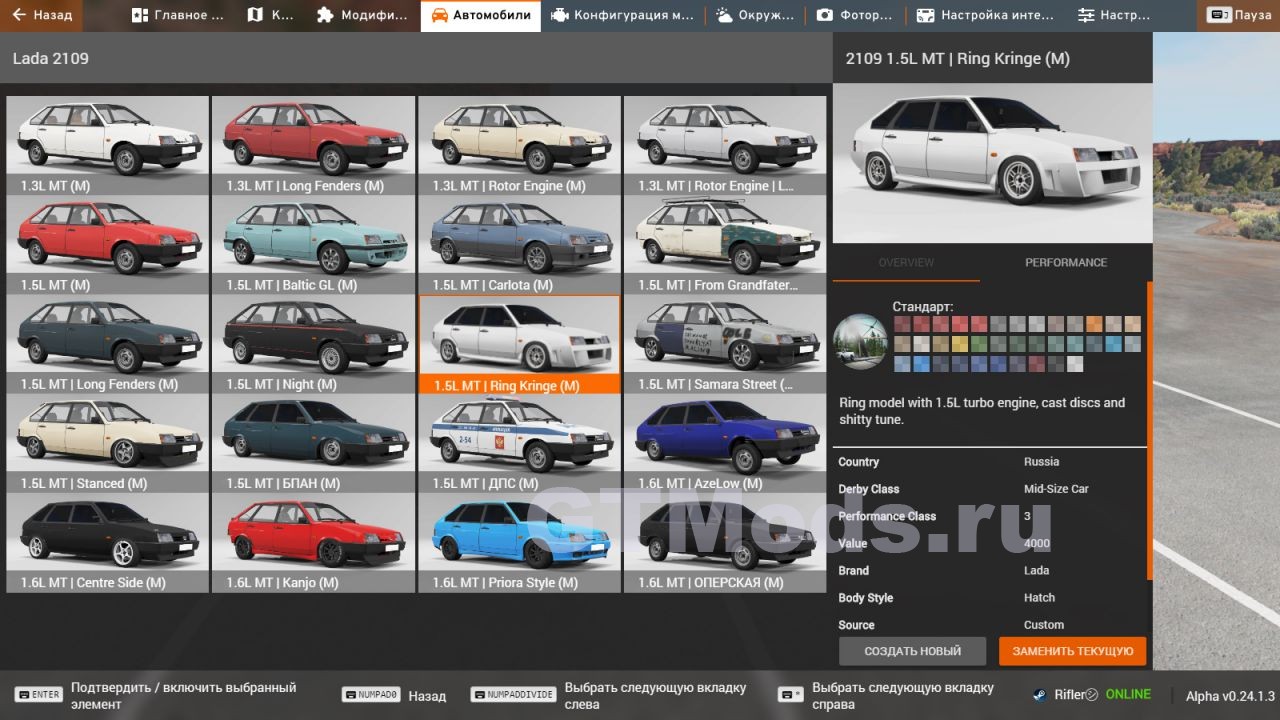1280x720 pixels.
Task: Click the detail panel orange scrollbar
Action: pyautogui.click(x=1149, y=430)
